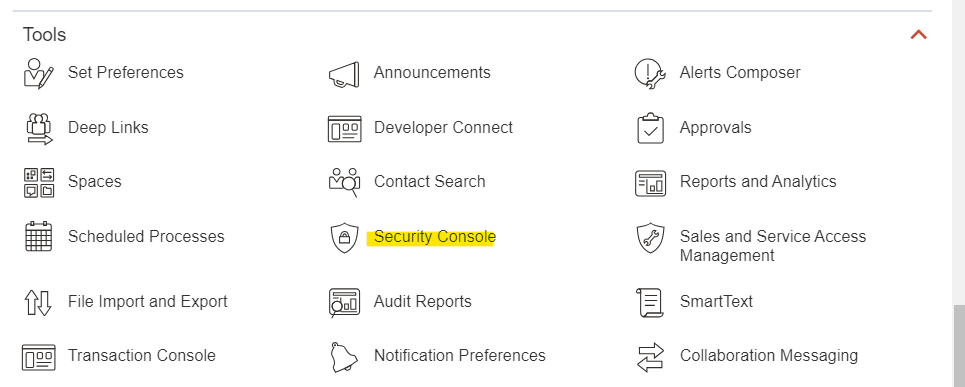Click the vertical scrollbar thumb
Image resolution: width=965 pixels, height=387 pixels.
tap(959, 346)
